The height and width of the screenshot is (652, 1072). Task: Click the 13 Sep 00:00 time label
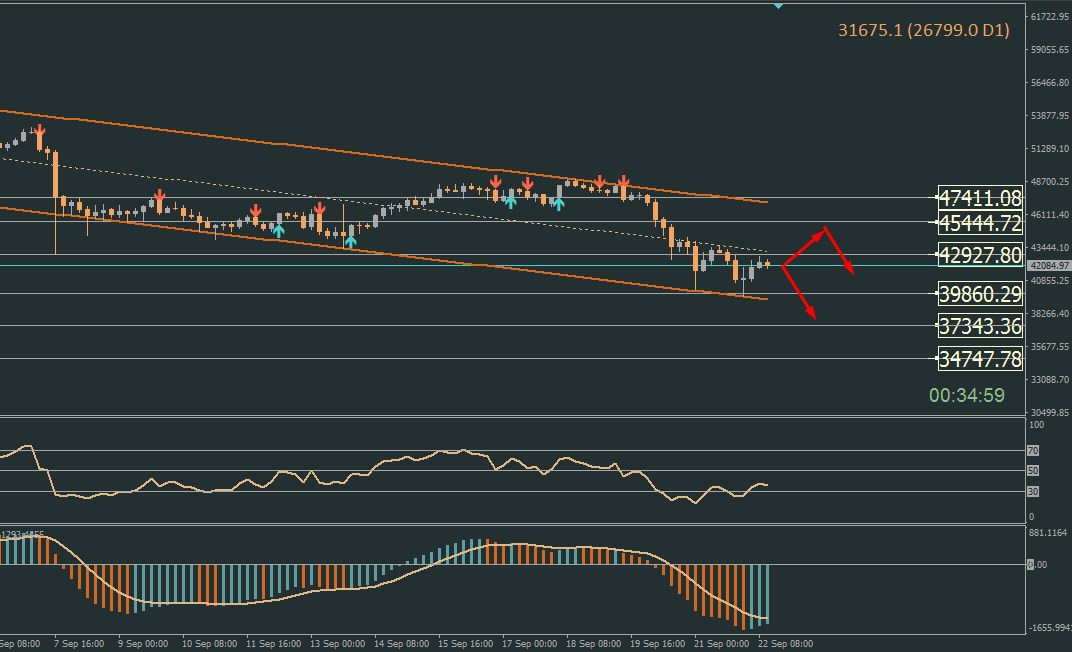click(x=337, y=643)
